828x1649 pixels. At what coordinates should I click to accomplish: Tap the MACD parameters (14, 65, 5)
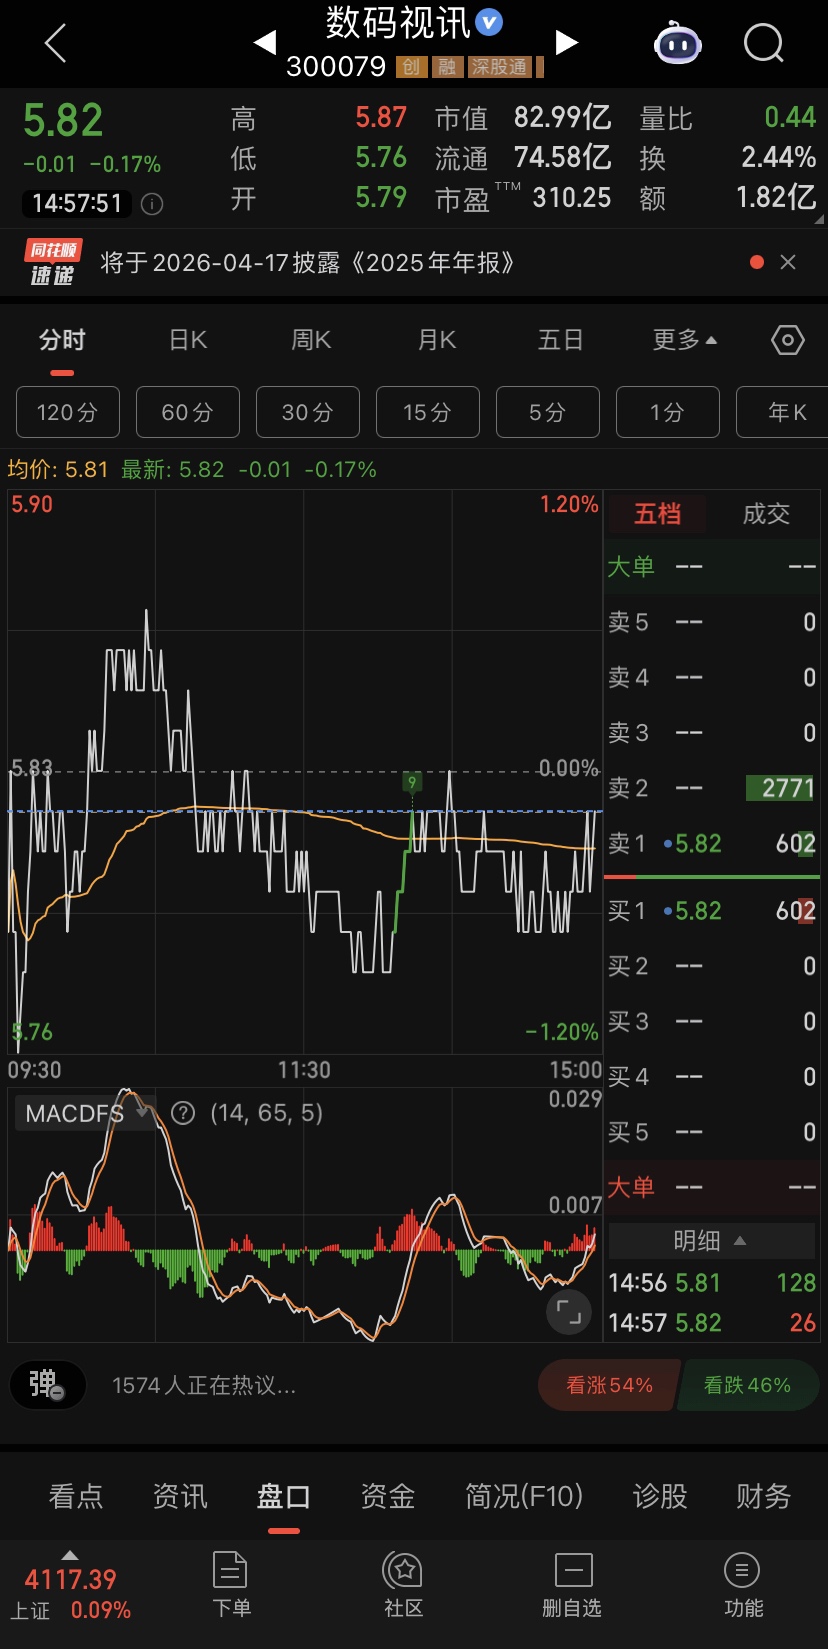266,1113
